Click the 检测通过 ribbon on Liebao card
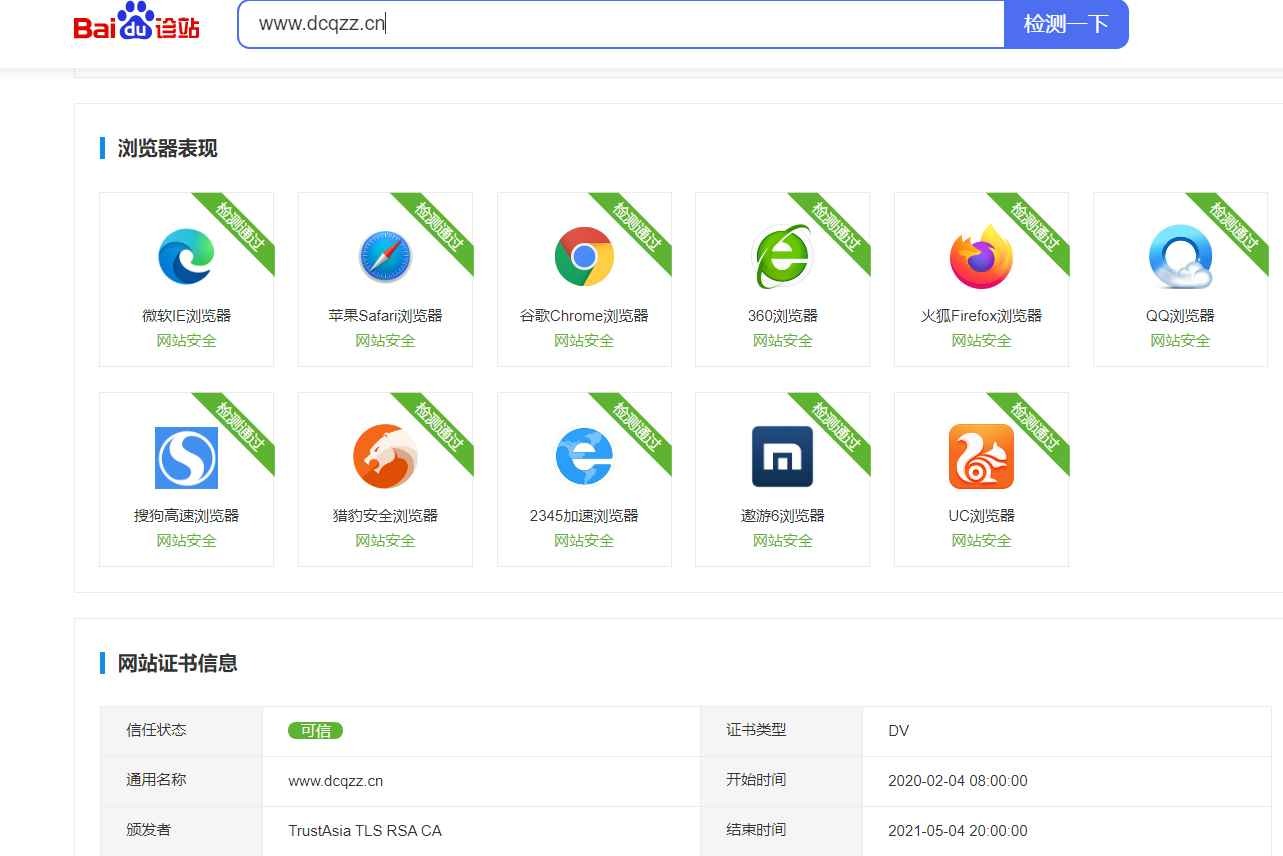Image resolution: width=1283 pixels, height=856 pixels. (439, 426)
